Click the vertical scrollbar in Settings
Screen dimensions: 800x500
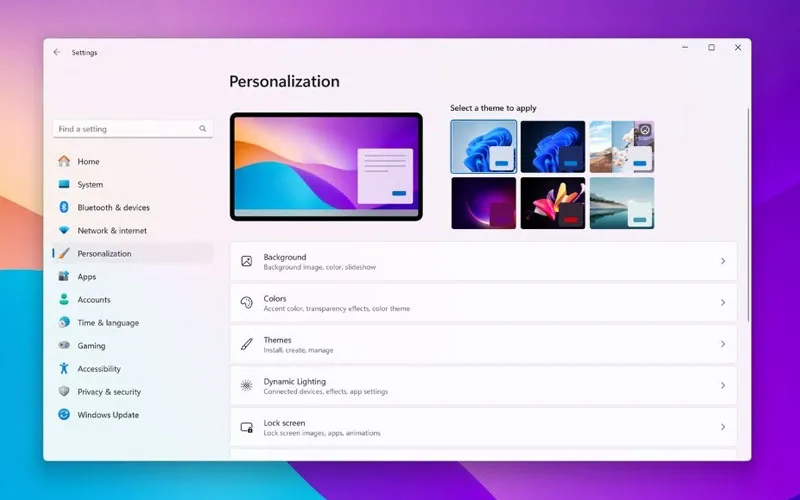(x=748, y=214)
